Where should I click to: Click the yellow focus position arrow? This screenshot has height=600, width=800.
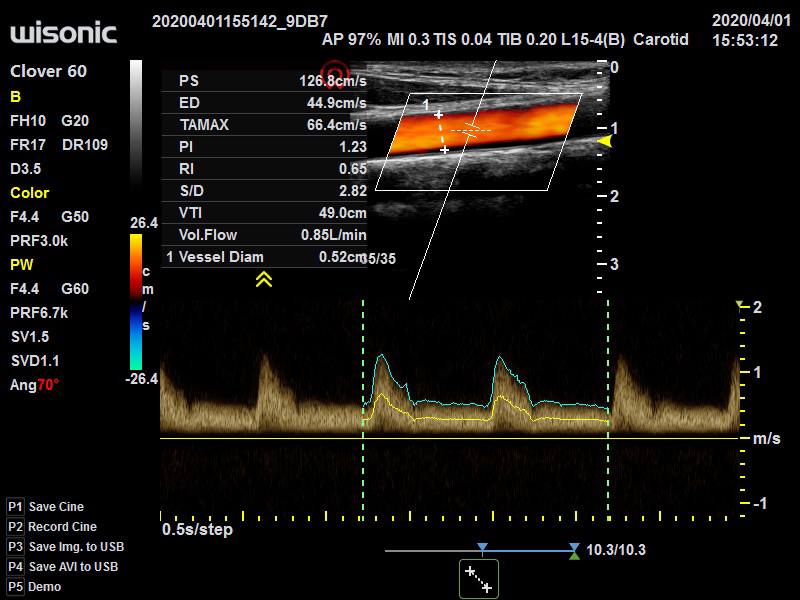[604, 143]
